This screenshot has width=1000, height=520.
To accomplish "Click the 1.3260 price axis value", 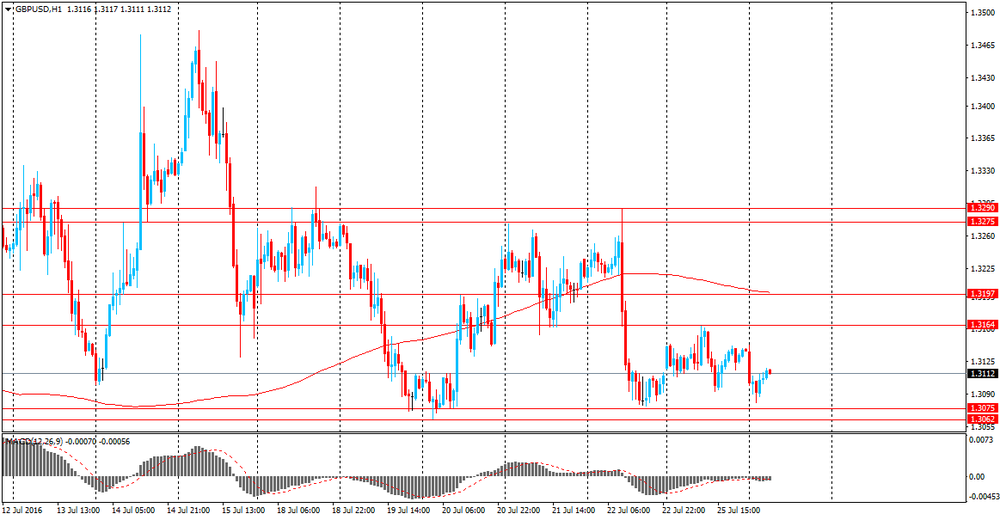I will (x=983, y=237).
